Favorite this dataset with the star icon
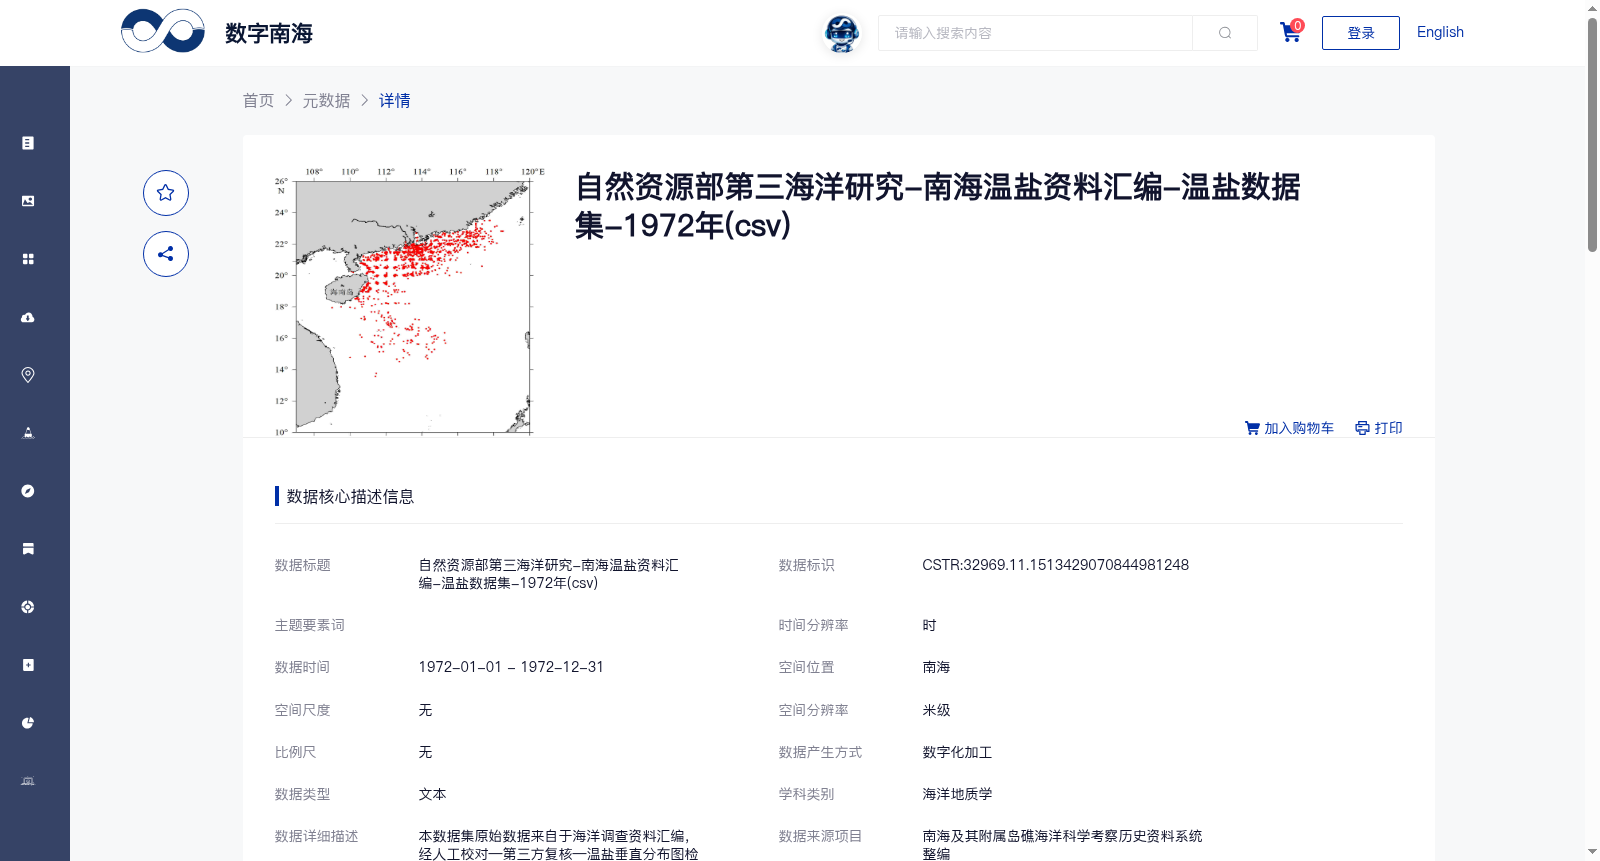 166,193
